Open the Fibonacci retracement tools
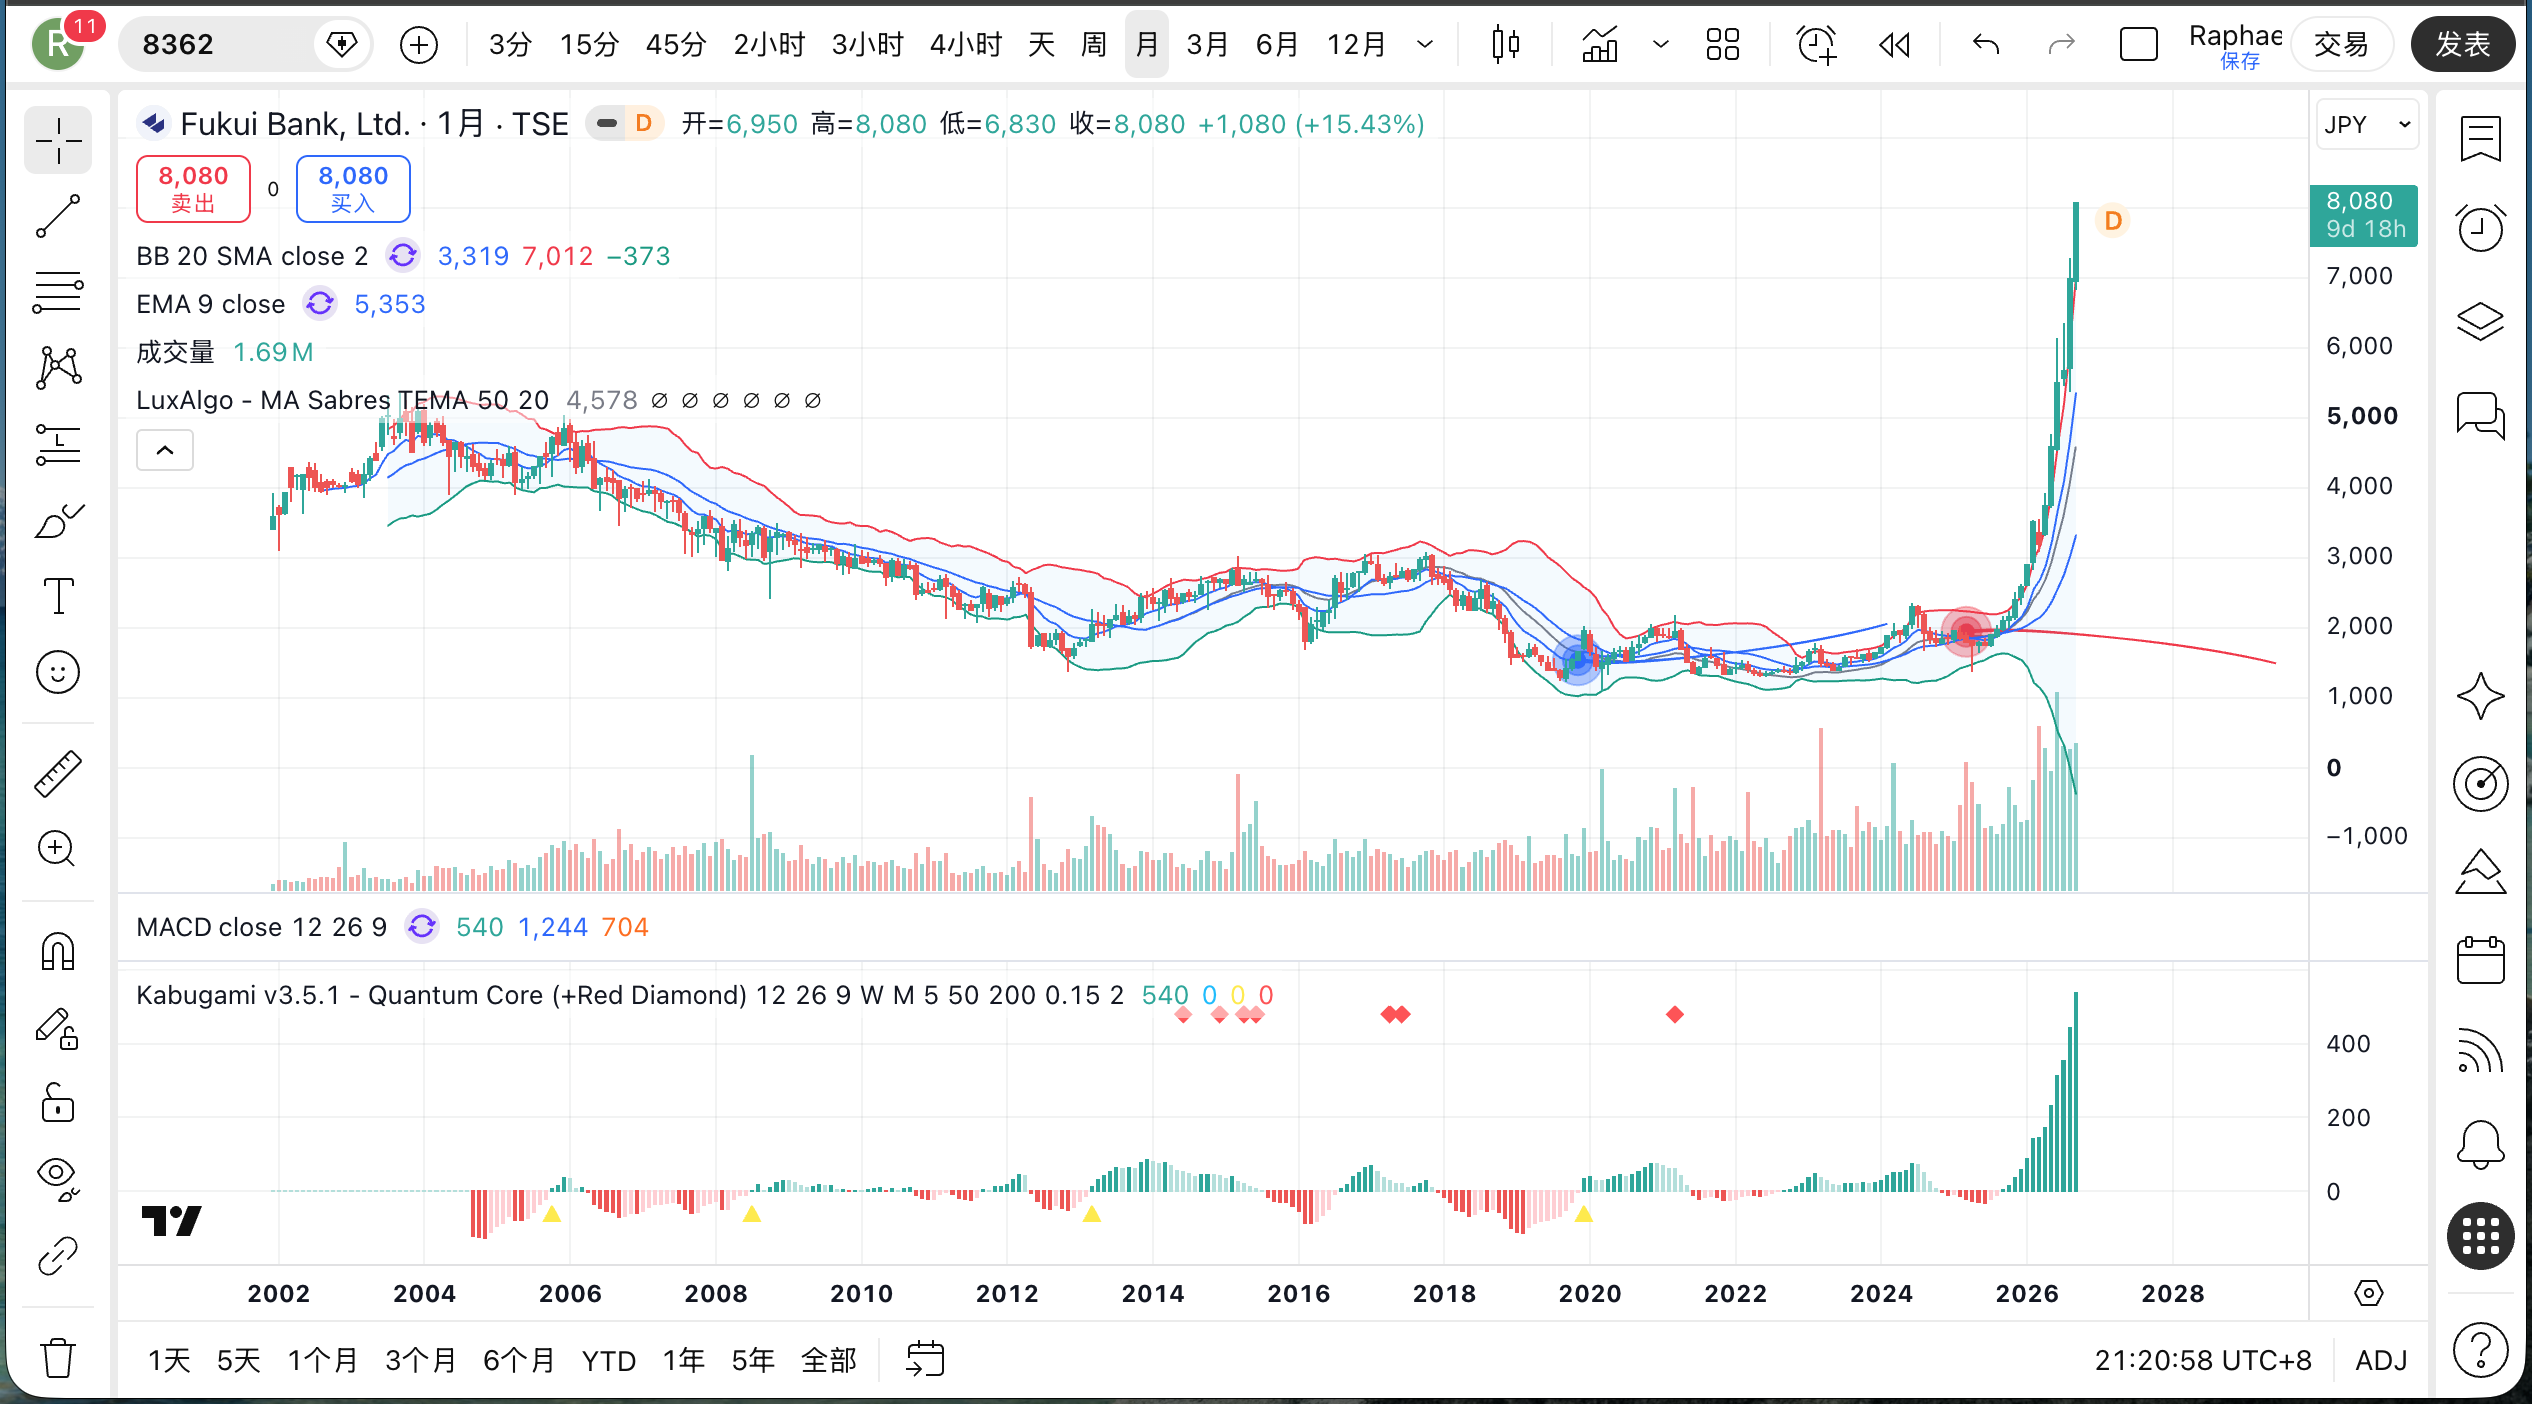The width and height of the screenshot is (2532, 1404). click(58, 292)
